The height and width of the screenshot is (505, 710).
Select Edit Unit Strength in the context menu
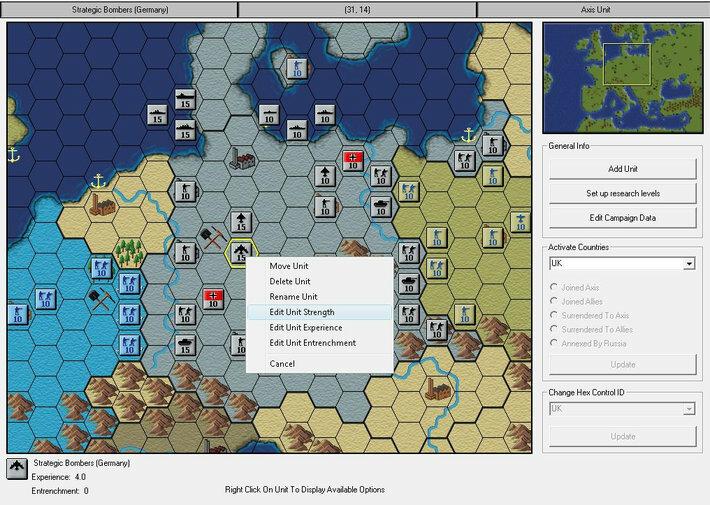tap(319, 312)
